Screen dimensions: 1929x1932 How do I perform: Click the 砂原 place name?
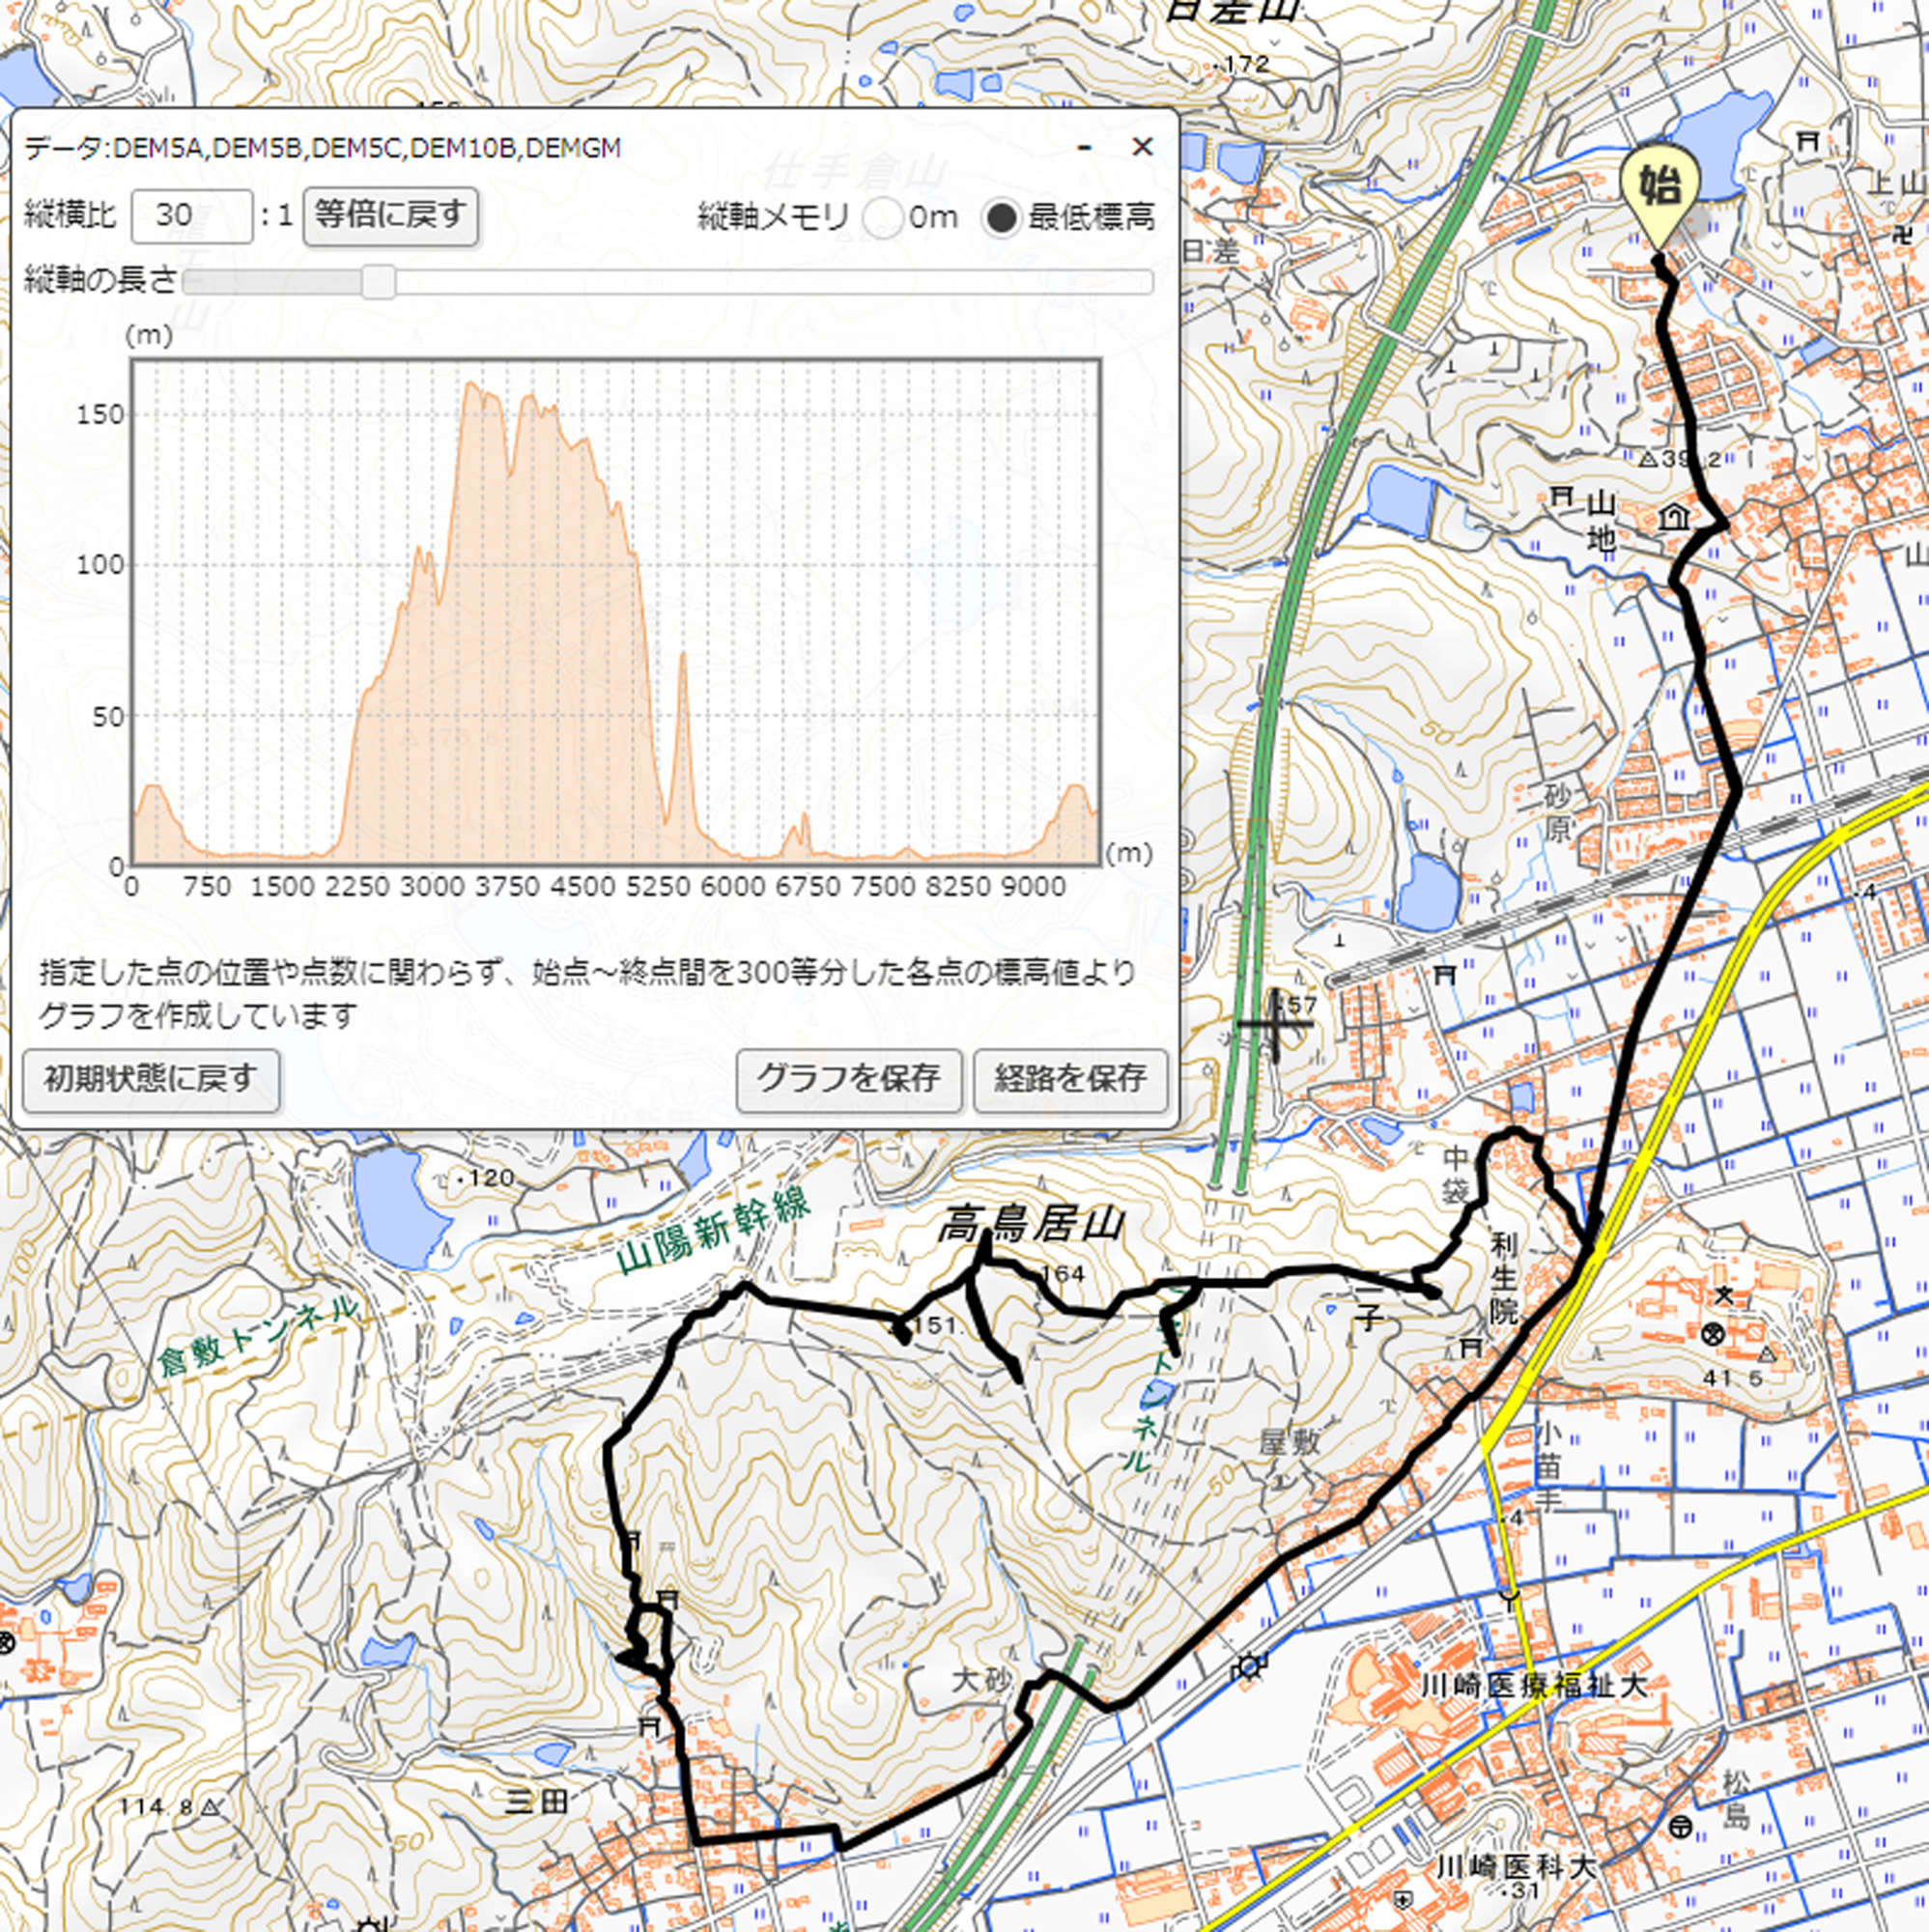coord(1558,812)
